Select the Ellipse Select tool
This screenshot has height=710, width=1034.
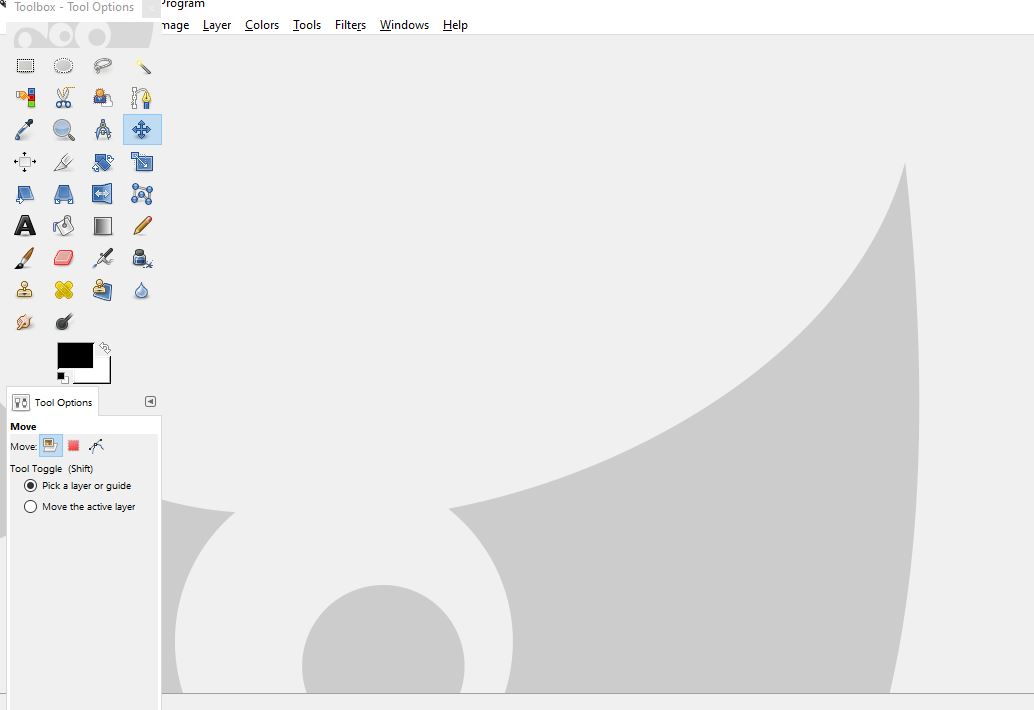point(63,66)
